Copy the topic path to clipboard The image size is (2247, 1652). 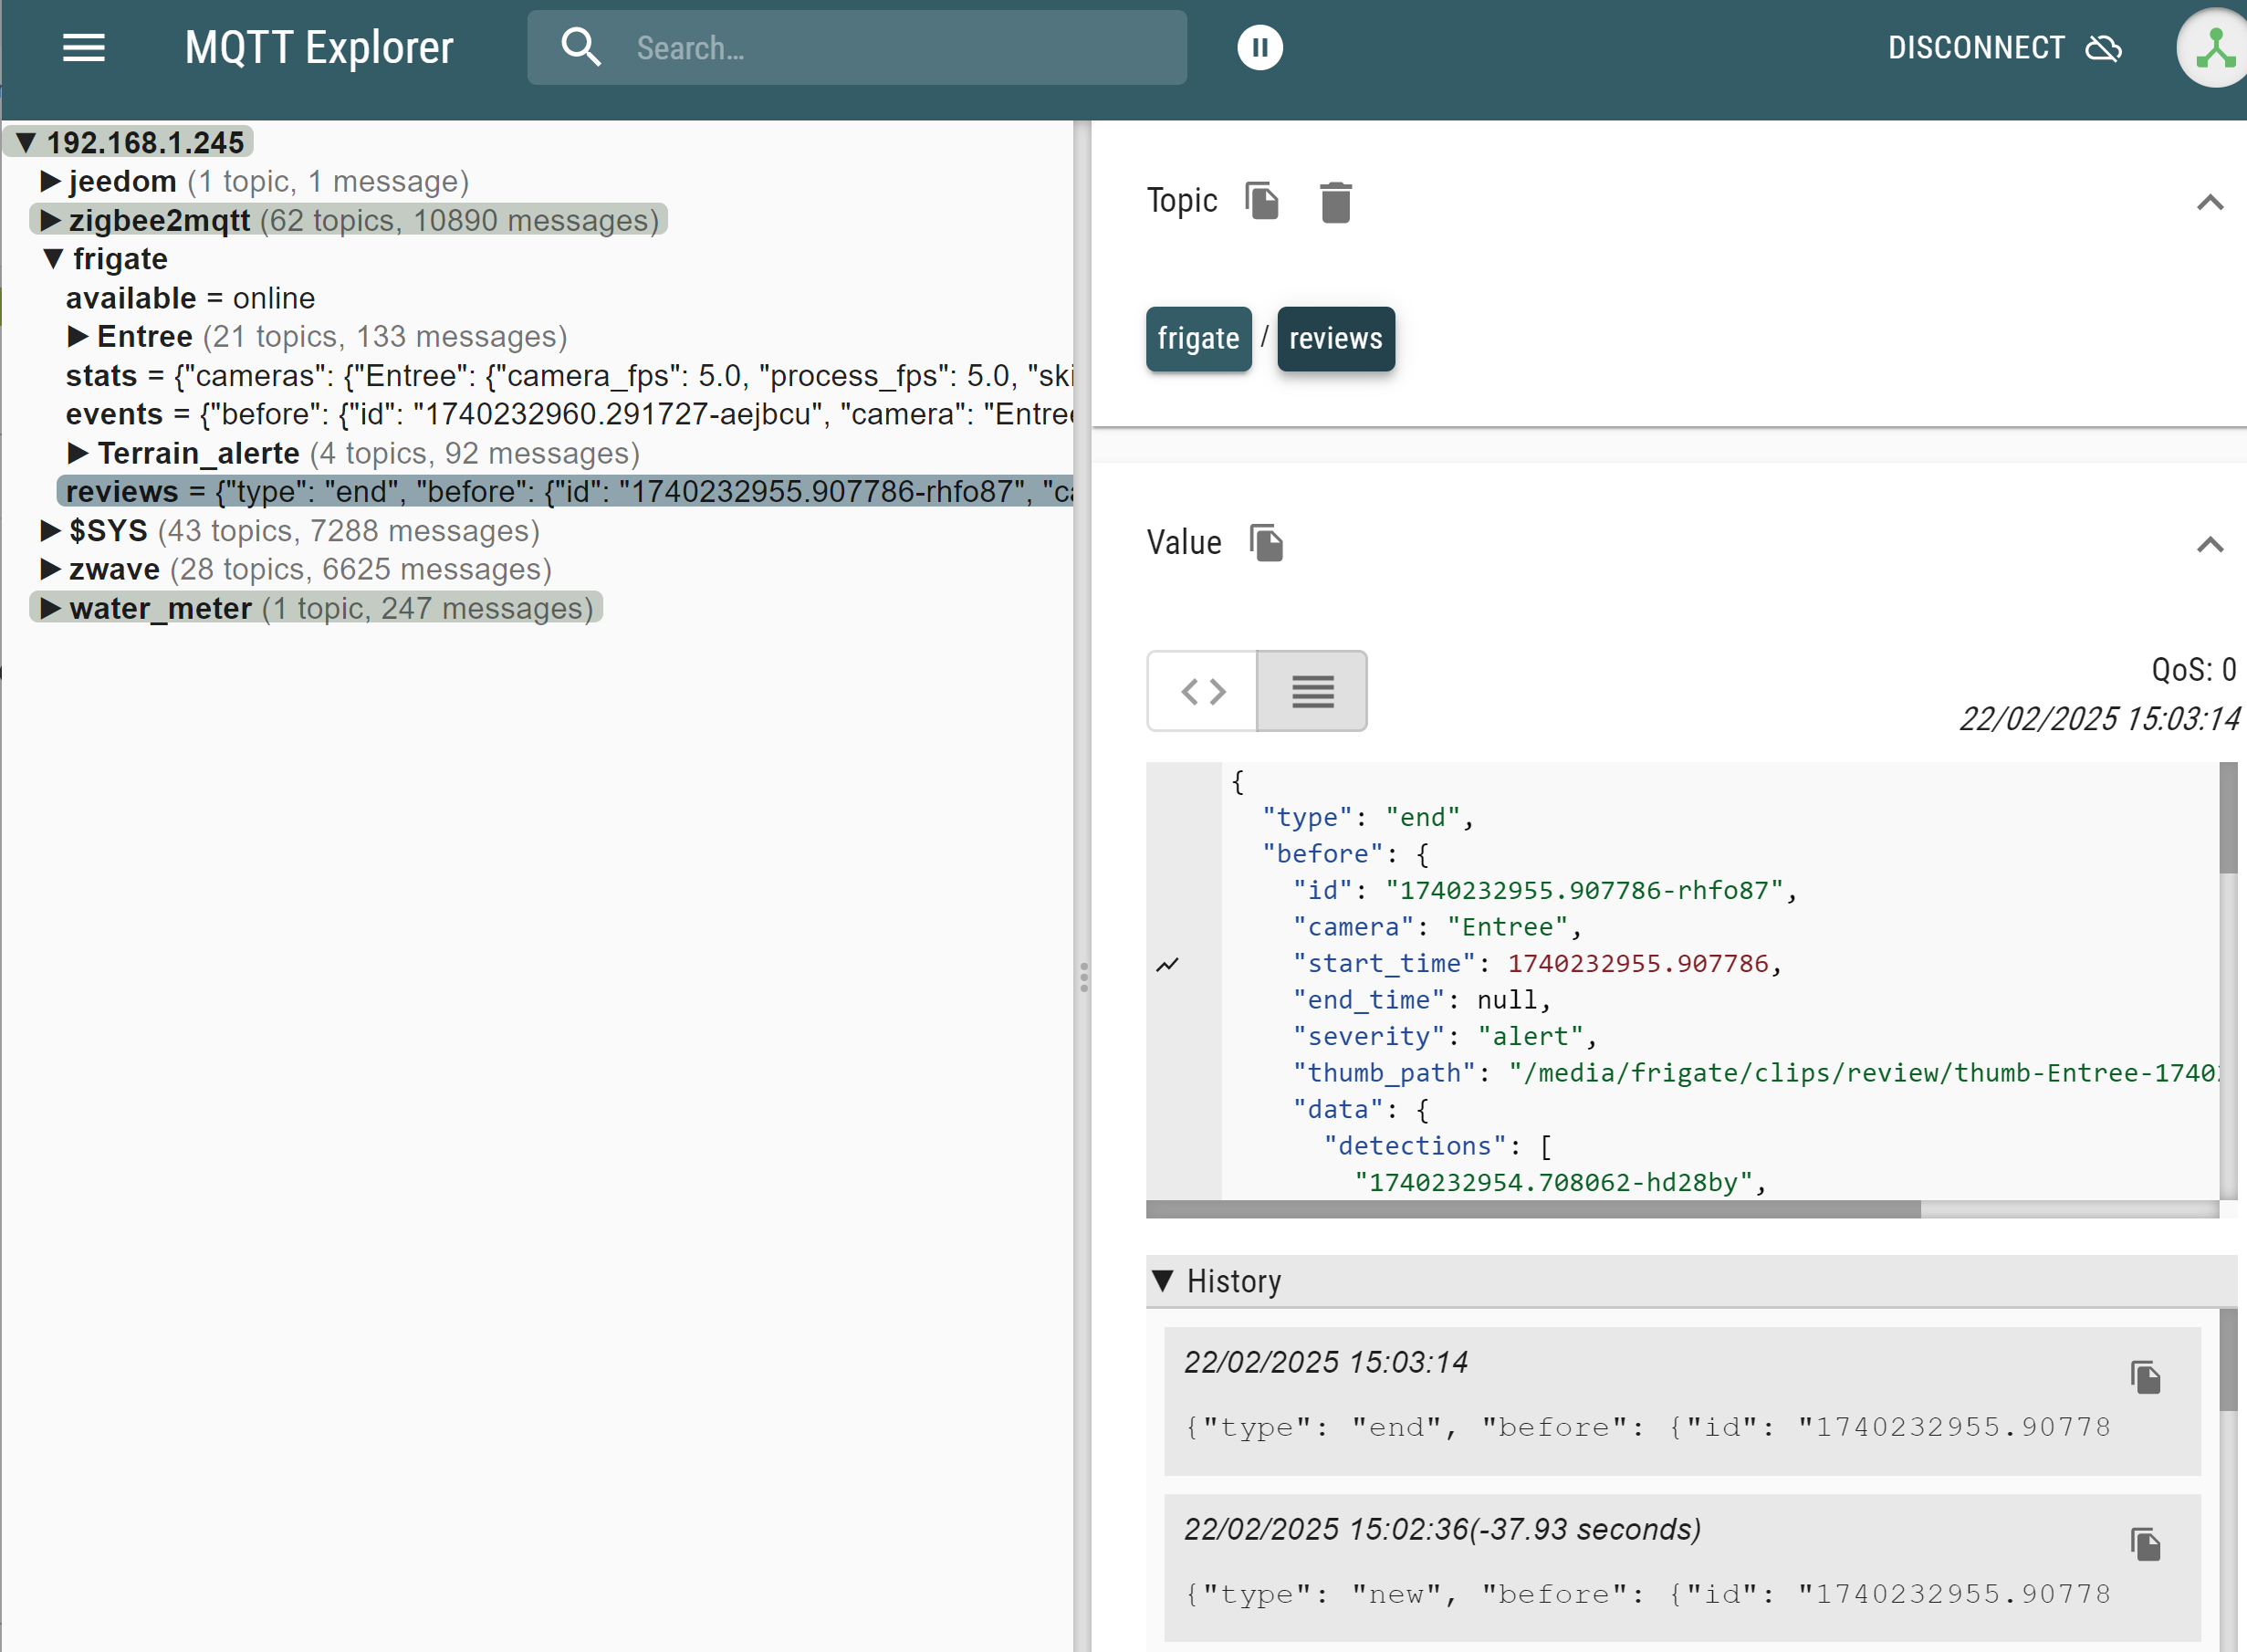point(1263,201)
